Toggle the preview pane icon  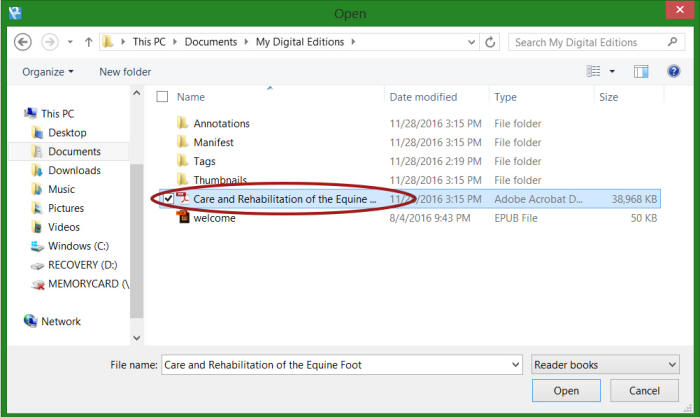click(641, 72)
